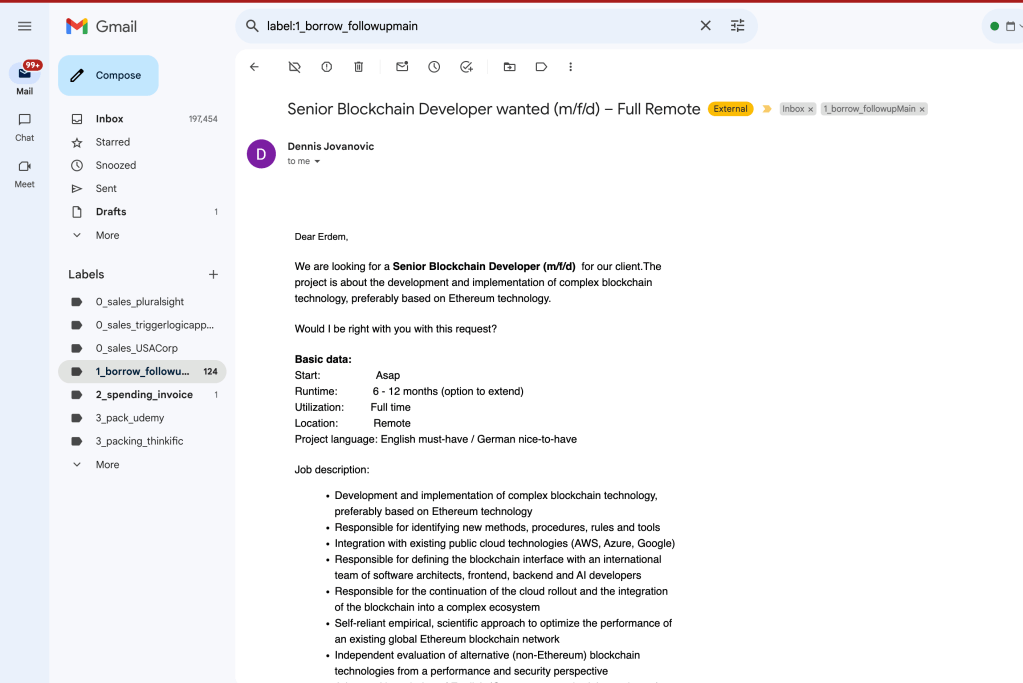This screenshot has height=683, width=1023.
Task: Click the Inbox label chip text
Action: click(x=793, y=109)
